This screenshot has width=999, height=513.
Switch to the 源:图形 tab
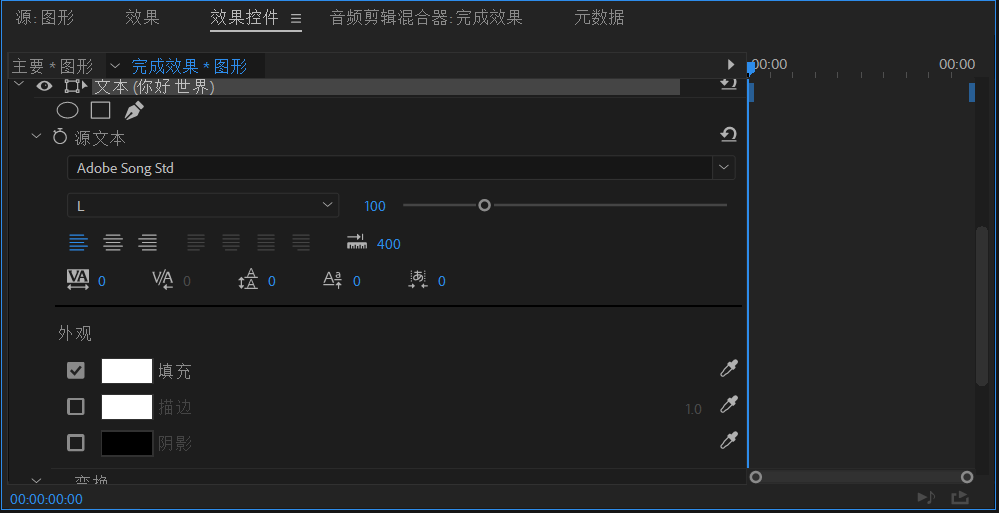pos(45,18)
